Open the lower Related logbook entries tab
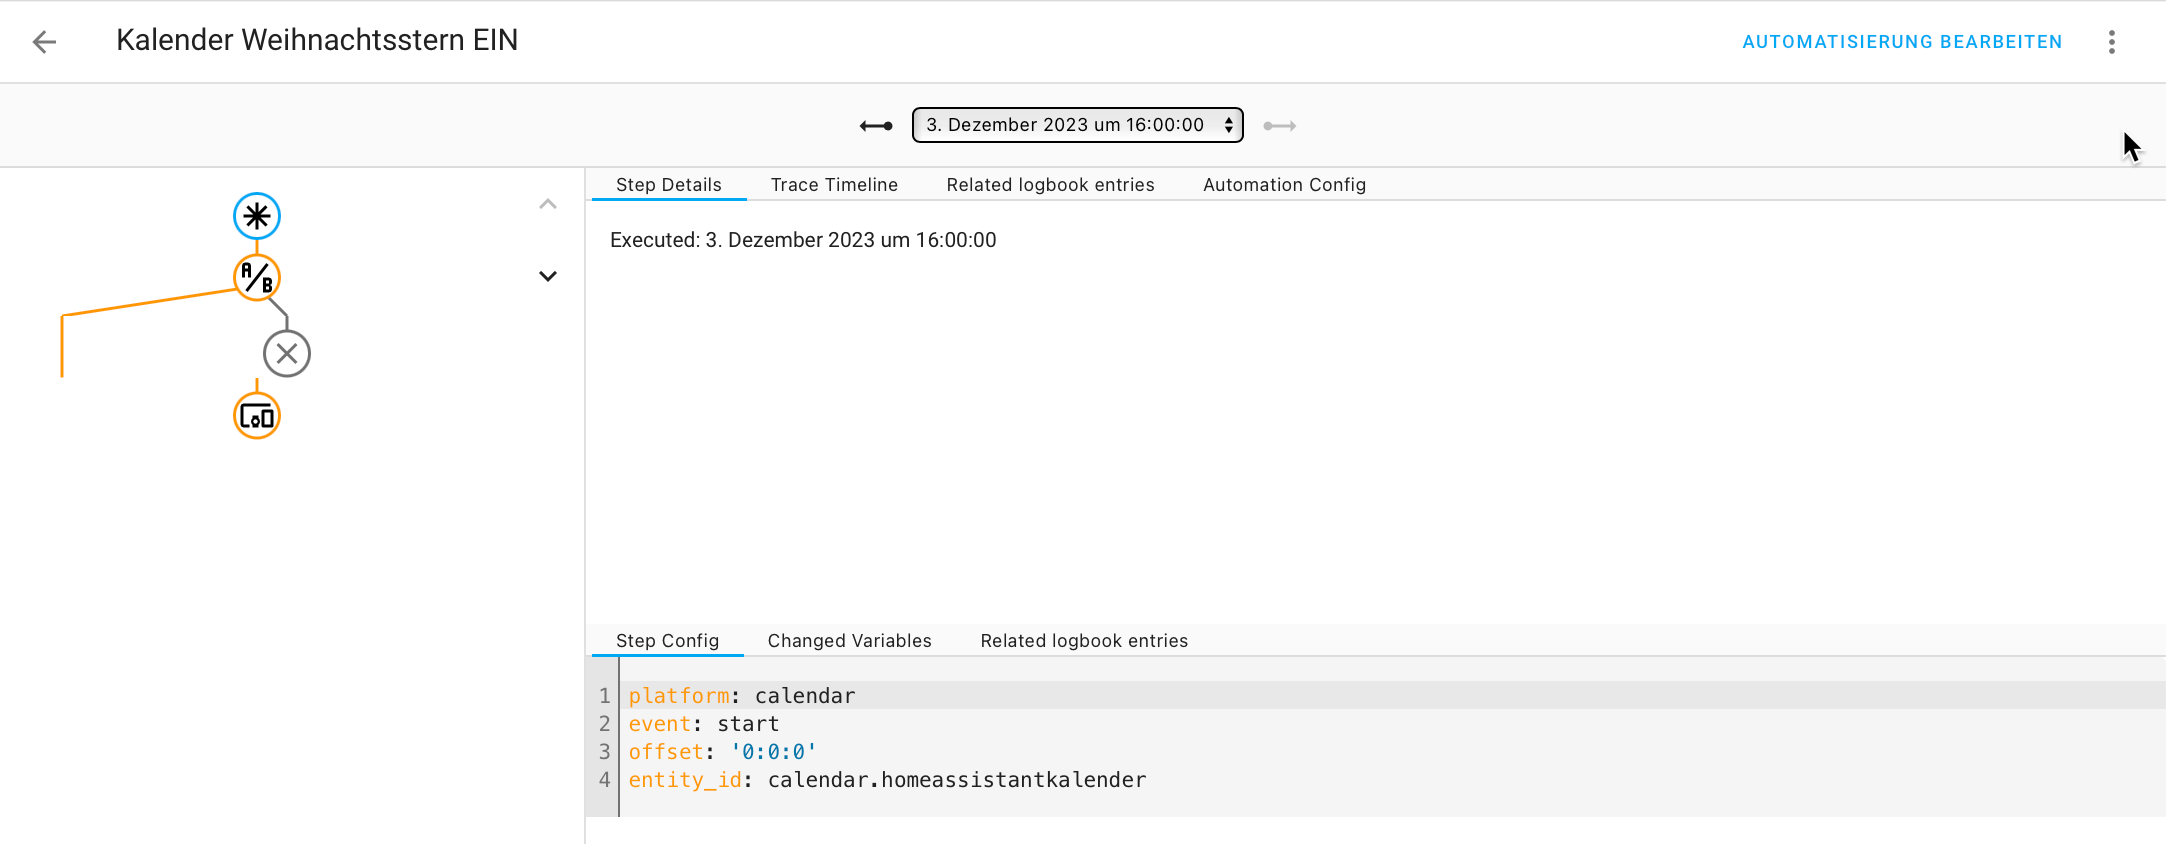This screenshot has height=844, width=2166. pyautogui.click(x=1084, y=641)
